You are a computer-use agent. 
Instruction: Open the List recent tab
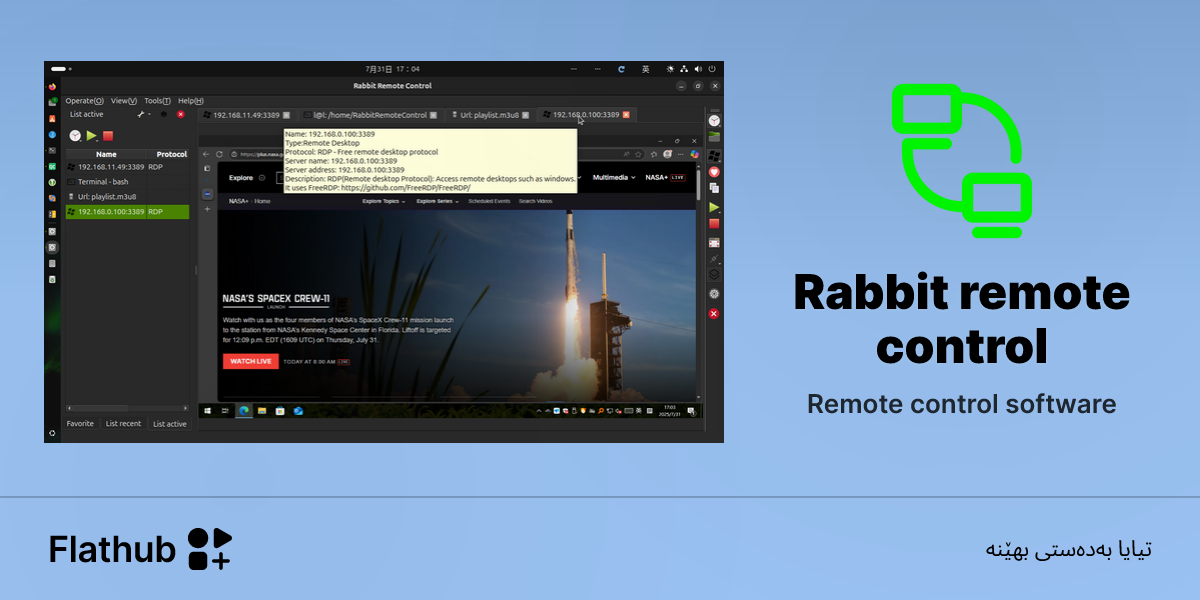point(123,424)
